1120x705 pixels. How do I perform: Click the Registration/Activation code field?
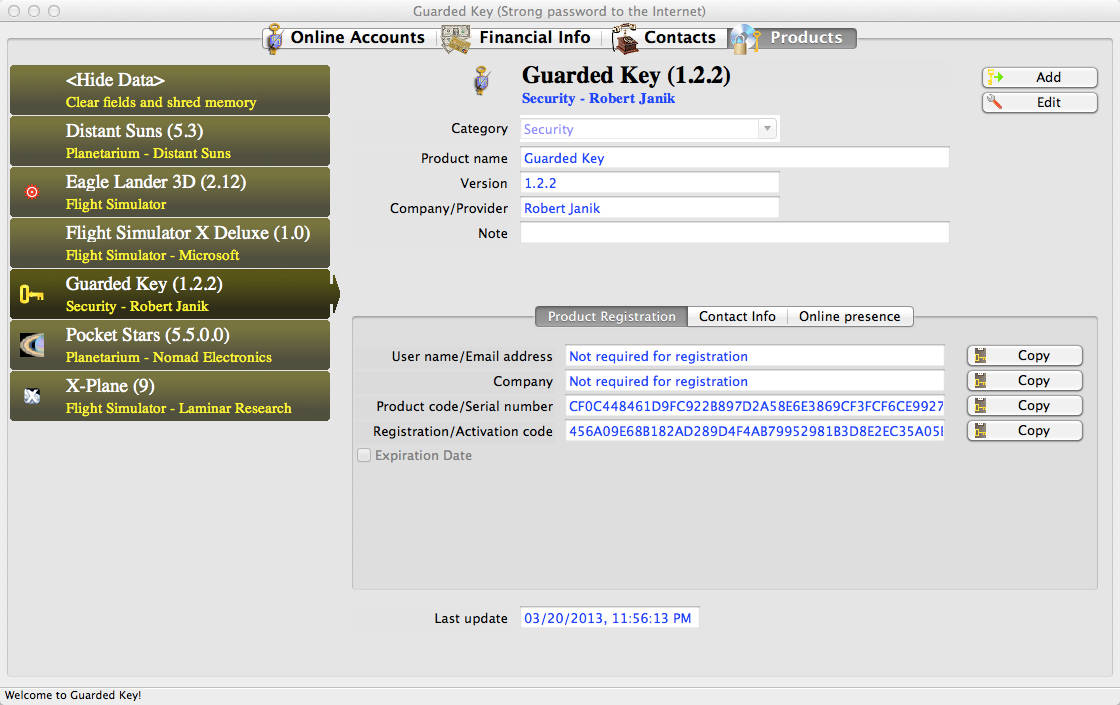tap(754, 431)
